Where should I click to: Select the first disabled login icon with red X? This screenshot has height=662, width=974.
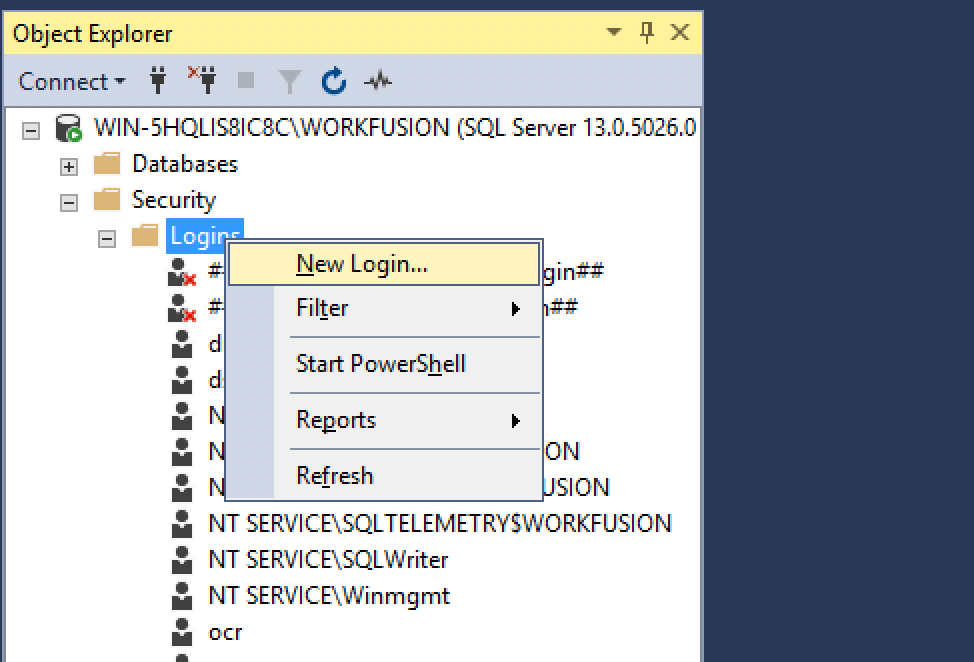181,272
